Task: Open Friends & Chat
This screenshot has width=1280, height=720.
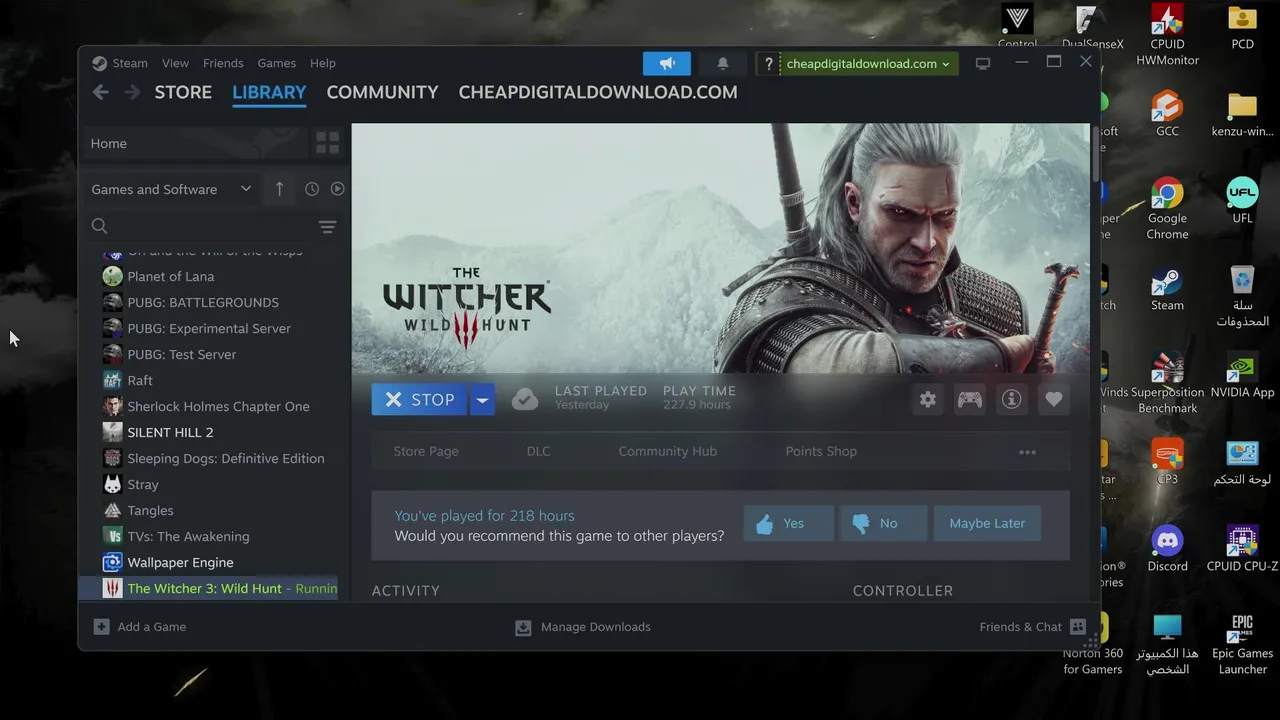Action: pyautogui.click(x=1033, y=627)
